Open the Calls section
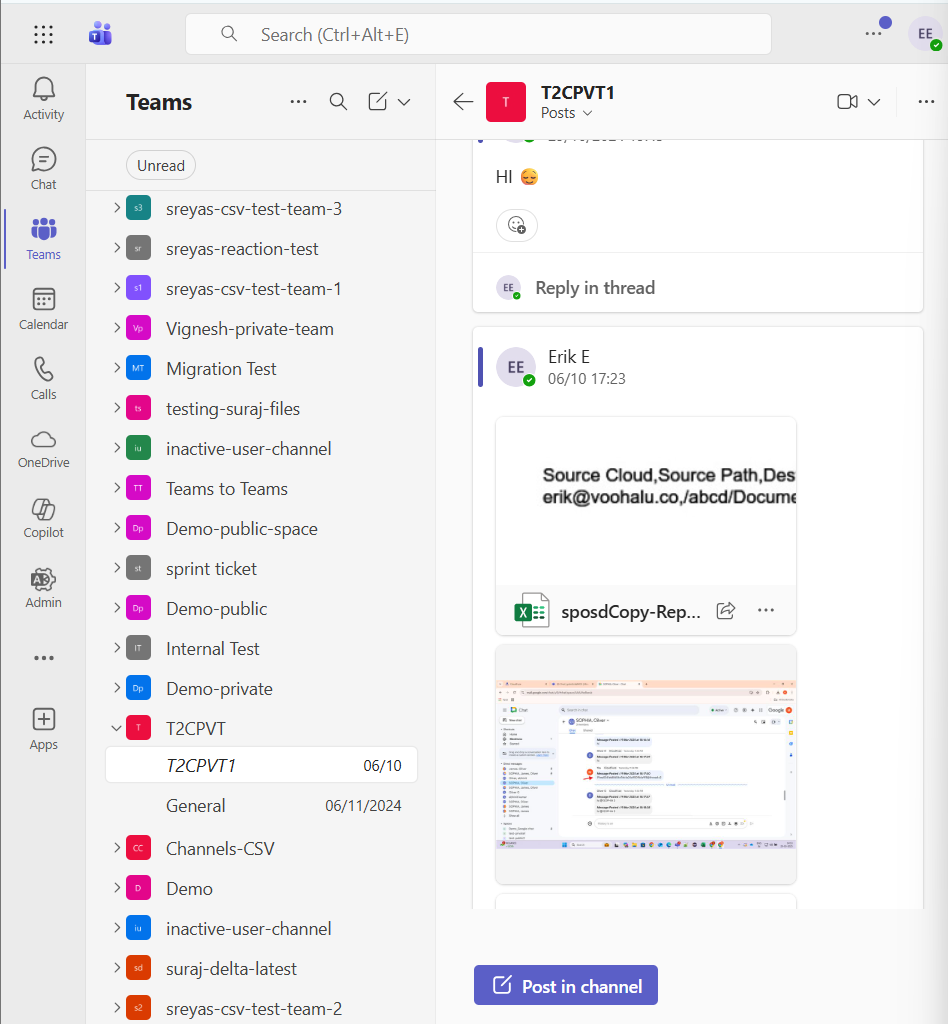 pos(43,378)
